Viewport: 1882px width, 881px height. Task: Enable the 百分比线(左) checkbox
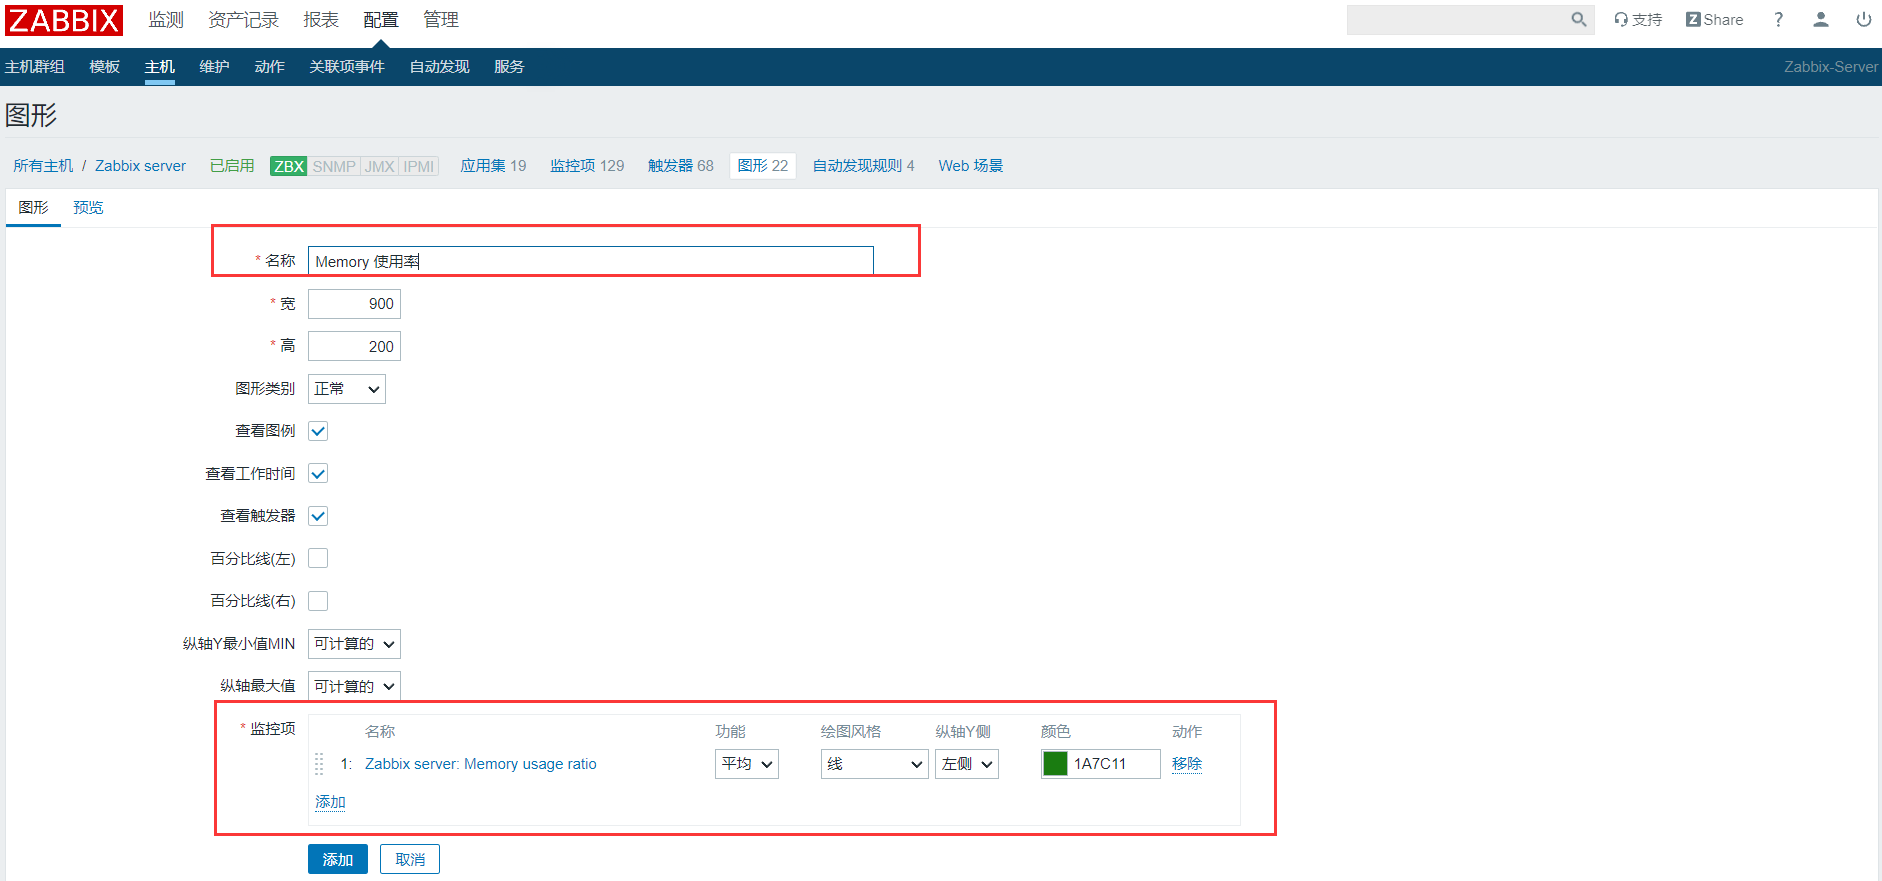click(318, 558)
